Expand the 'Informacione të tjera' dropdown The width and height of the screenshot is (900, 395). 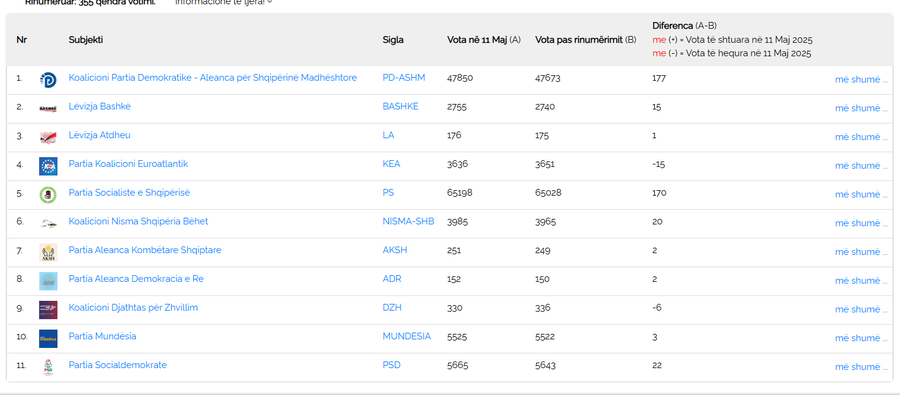[x=223, y=2]
